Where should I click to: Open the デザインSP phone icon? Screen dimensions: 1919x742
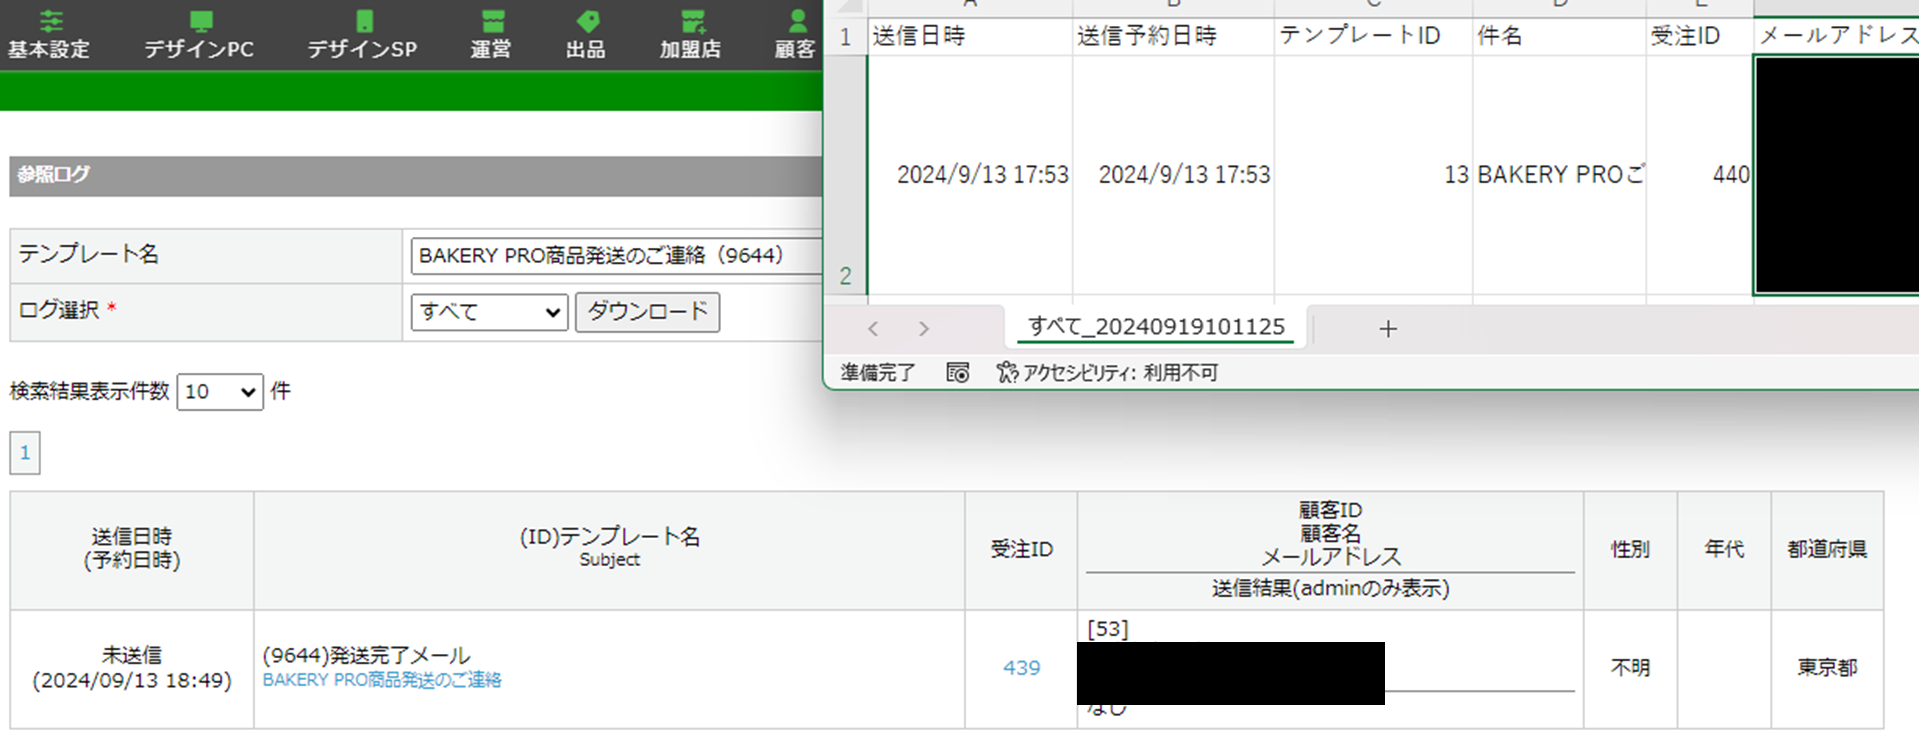[x=364, y=21]
